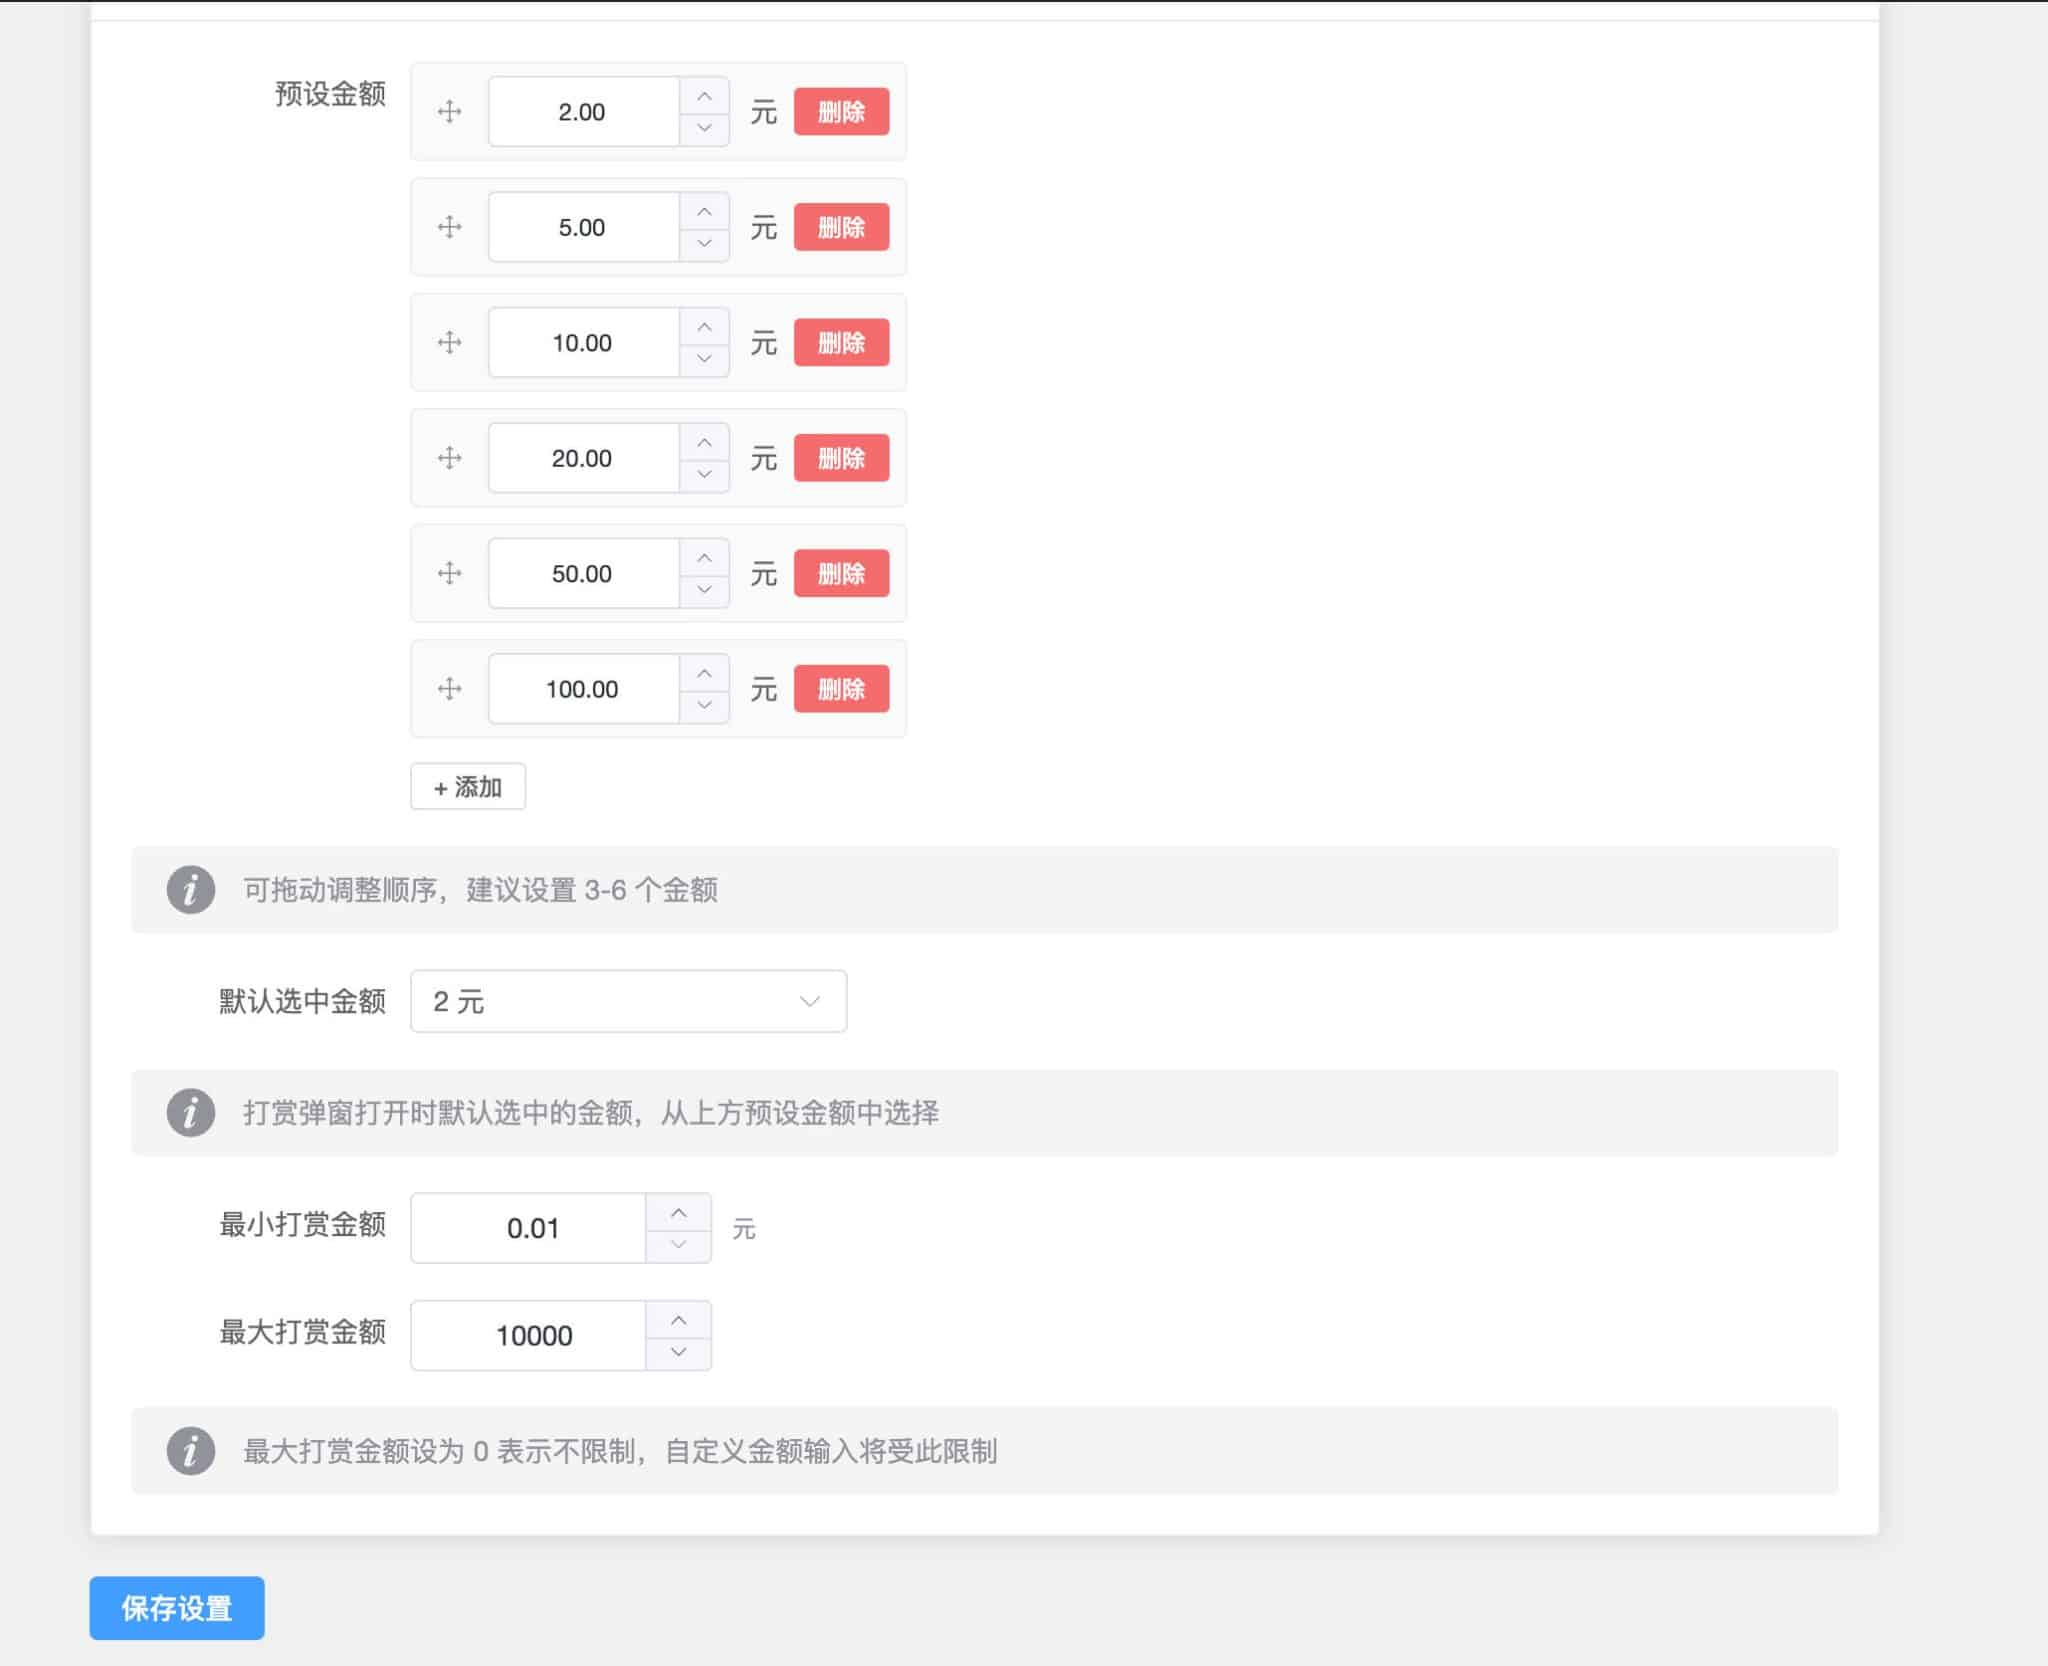Viewport: 2048px width, 1666px height.
Task: Grab the drag handle of the 20.00 row
Action: tap(449, 458)
